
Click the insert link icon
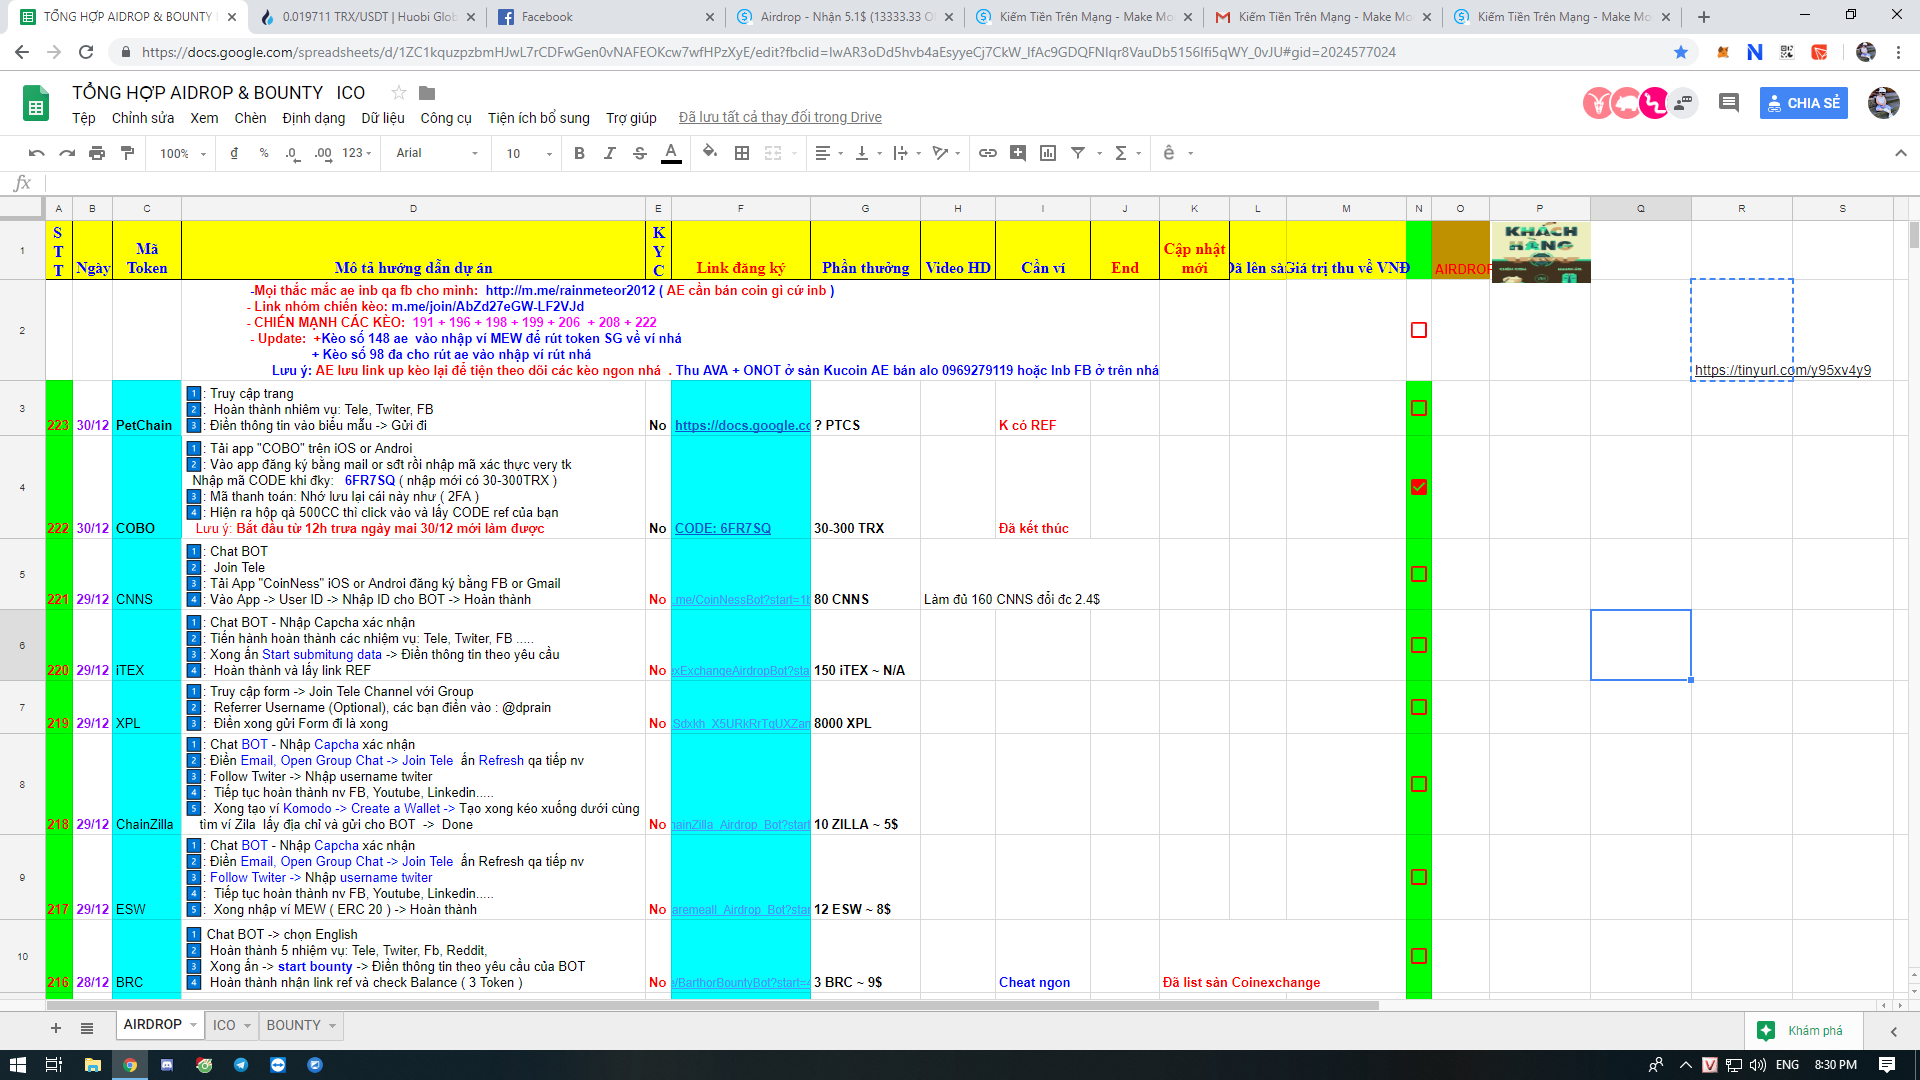988,153
